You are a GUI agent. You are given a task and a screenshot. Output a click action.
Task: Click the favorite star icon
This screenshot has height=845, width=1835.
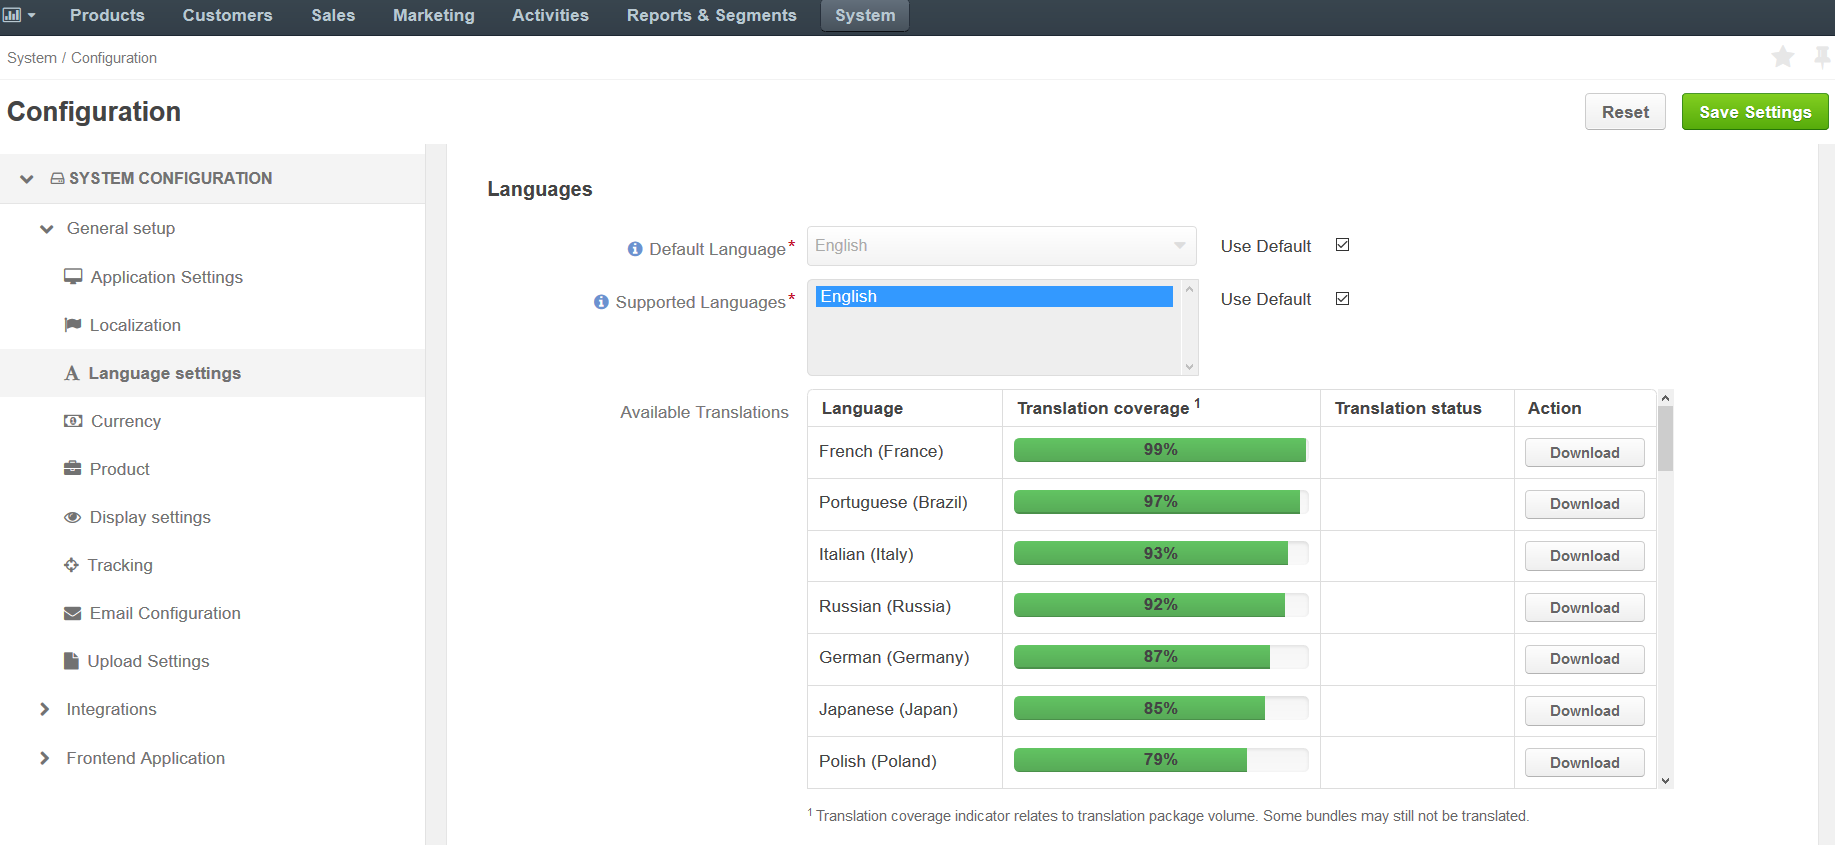pos(1782,57)
